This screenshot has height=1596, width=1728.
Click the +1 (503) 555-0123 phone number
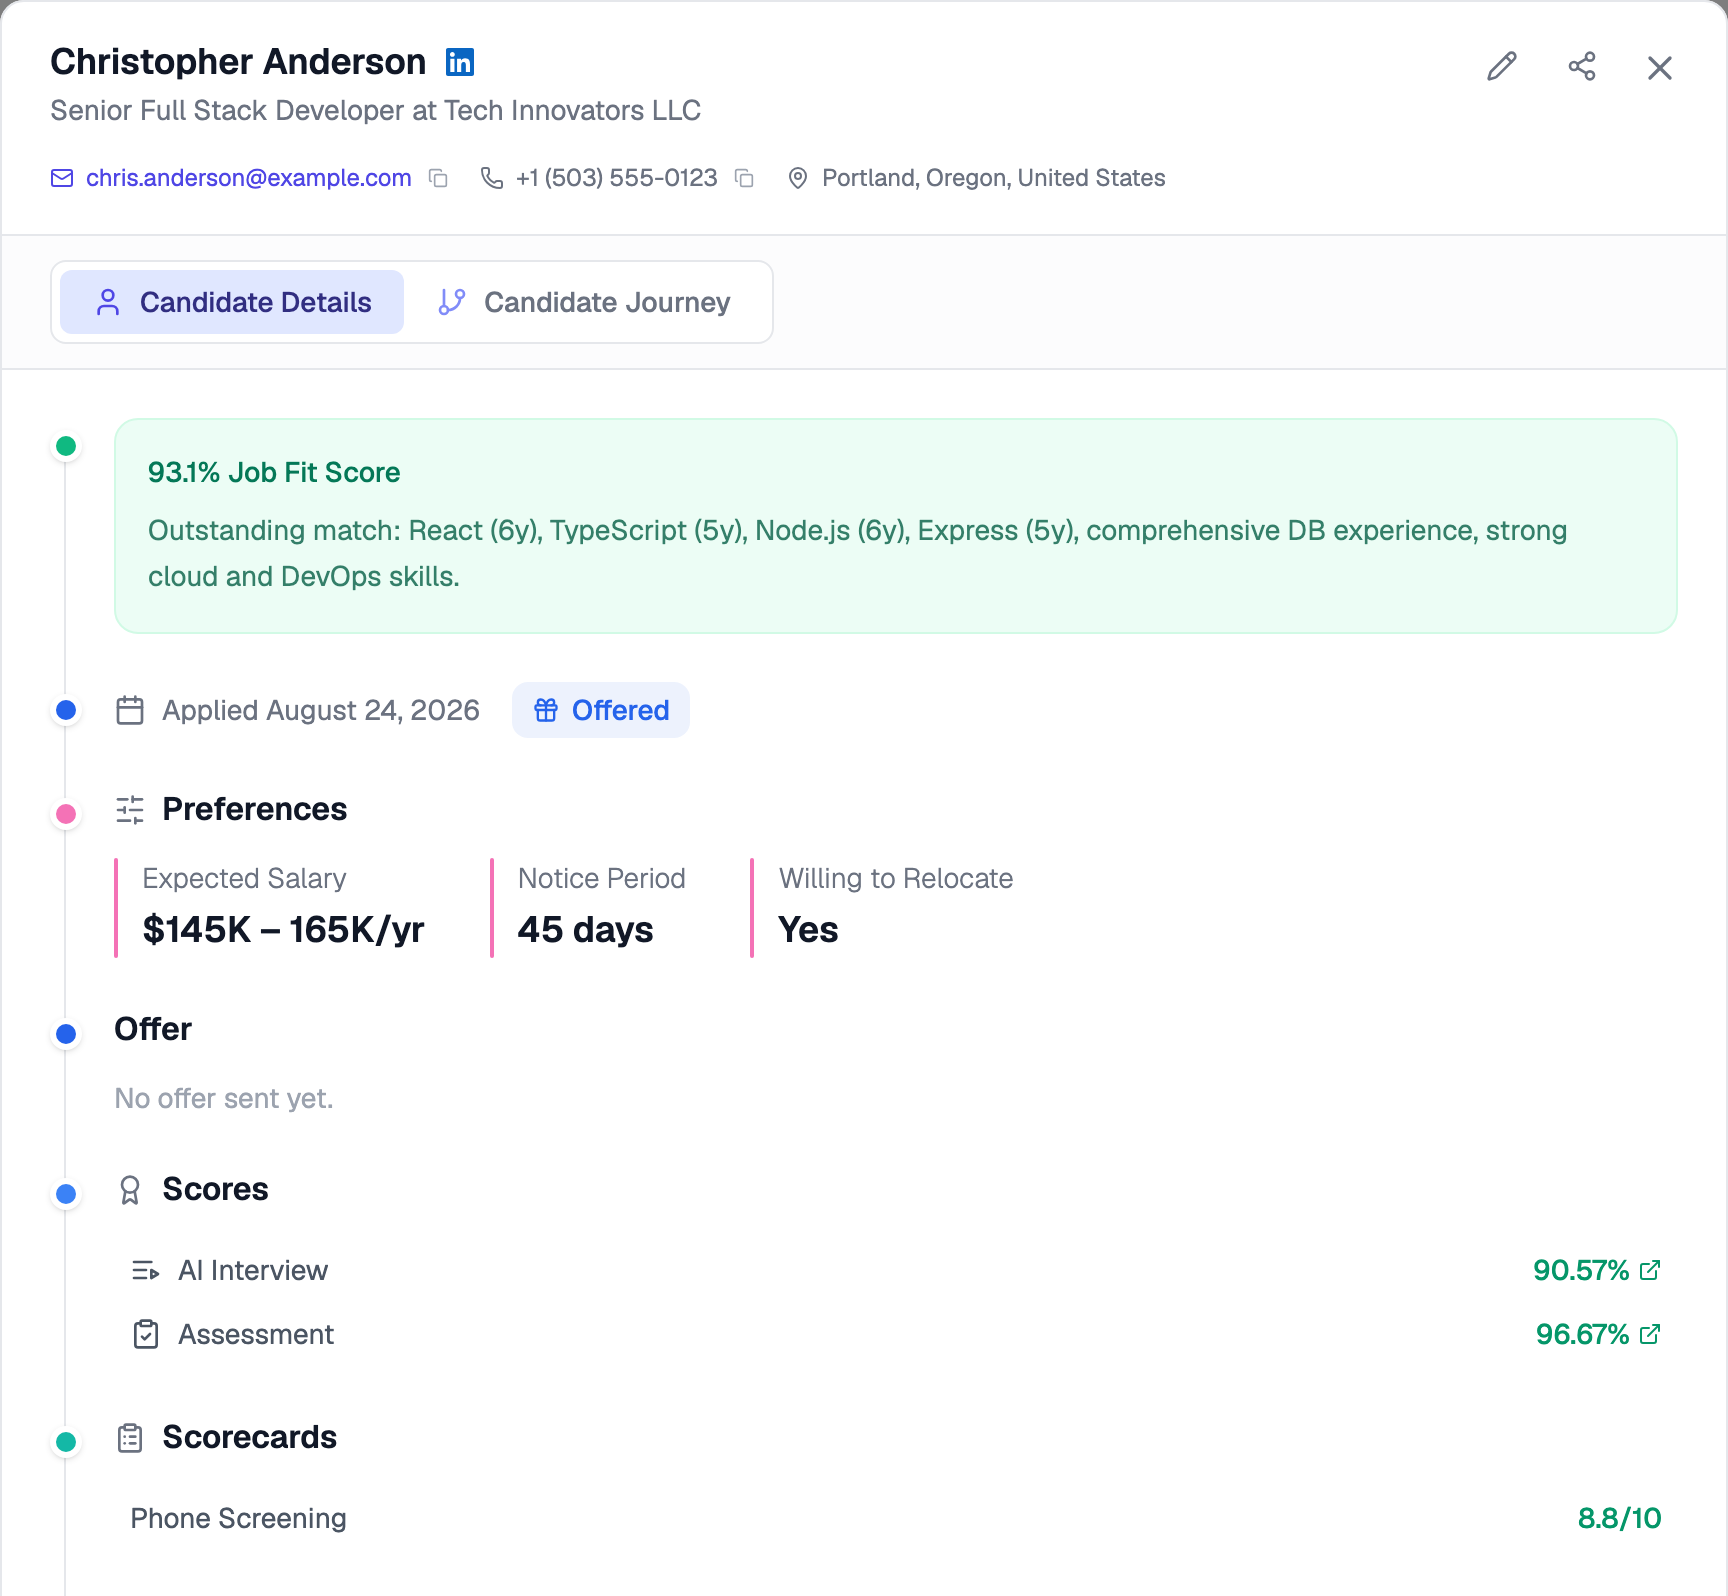[617, 178]
